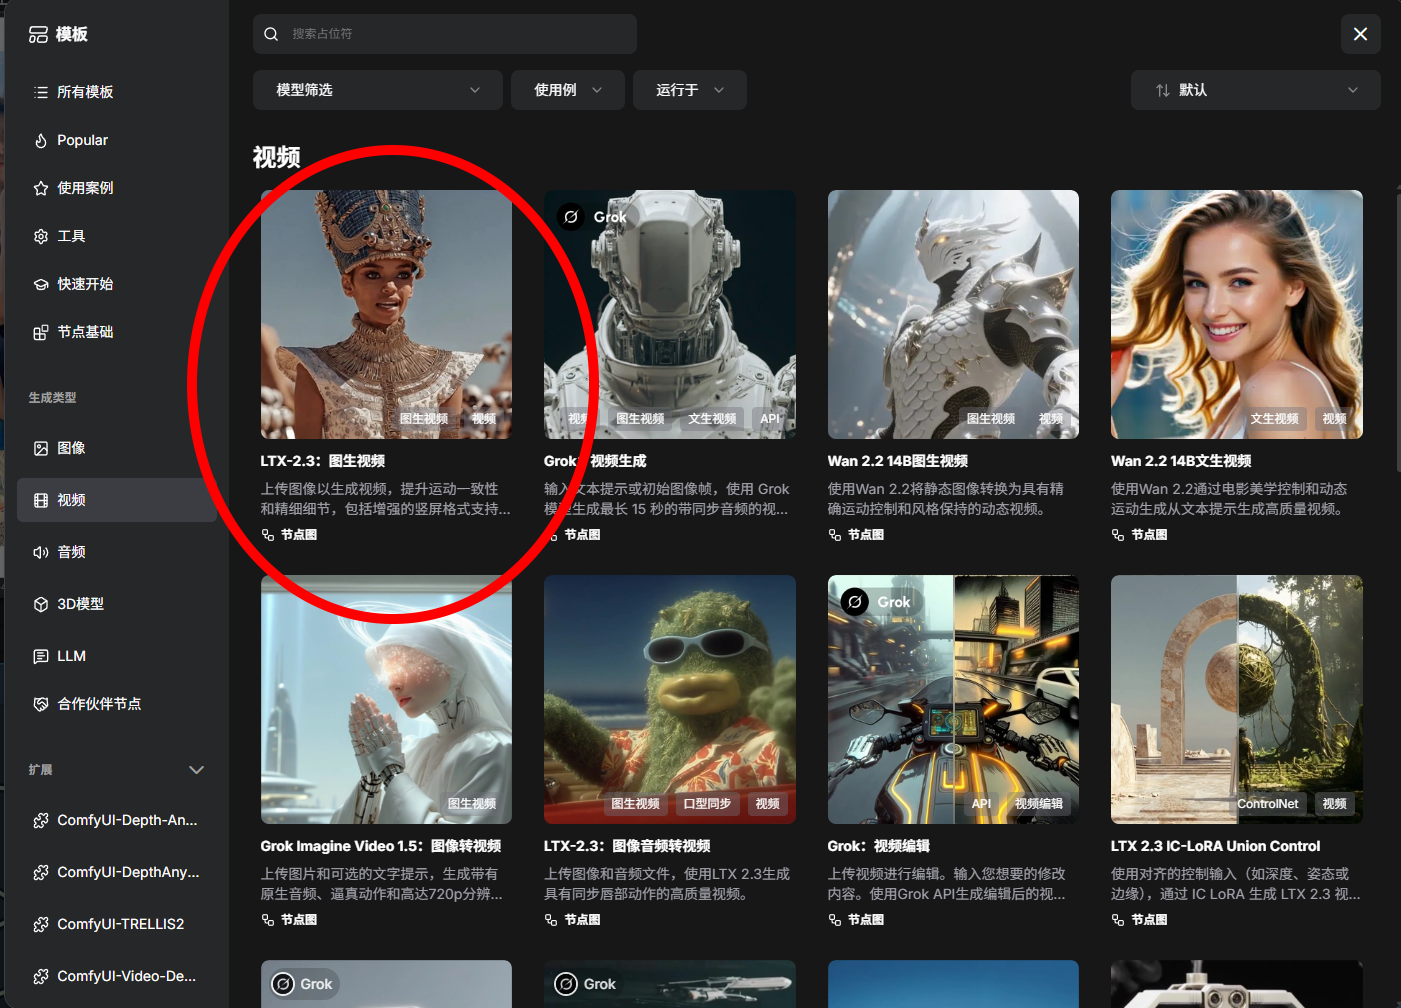Select 工具 in the sidebar
Viewport: 1401px width, 1008px height.
pos(117,236)
